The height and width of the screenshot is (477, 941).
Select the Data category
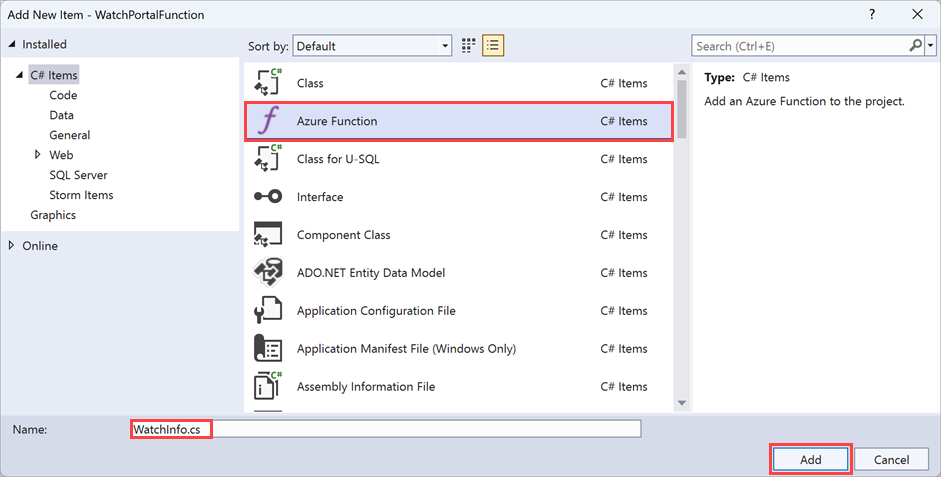61,115
